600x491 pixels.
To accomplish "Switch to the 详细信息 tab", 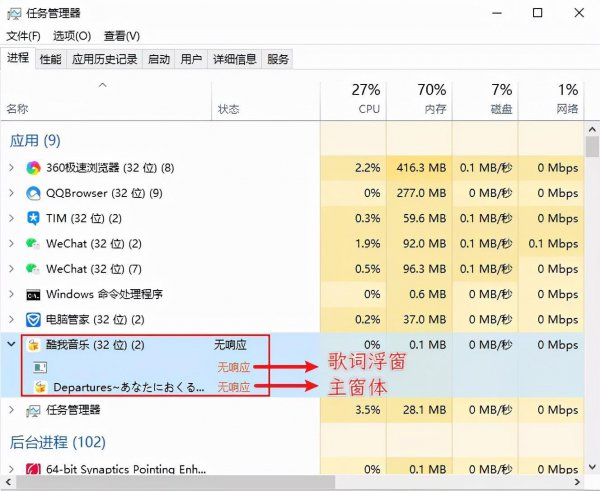I will [235, 59].
